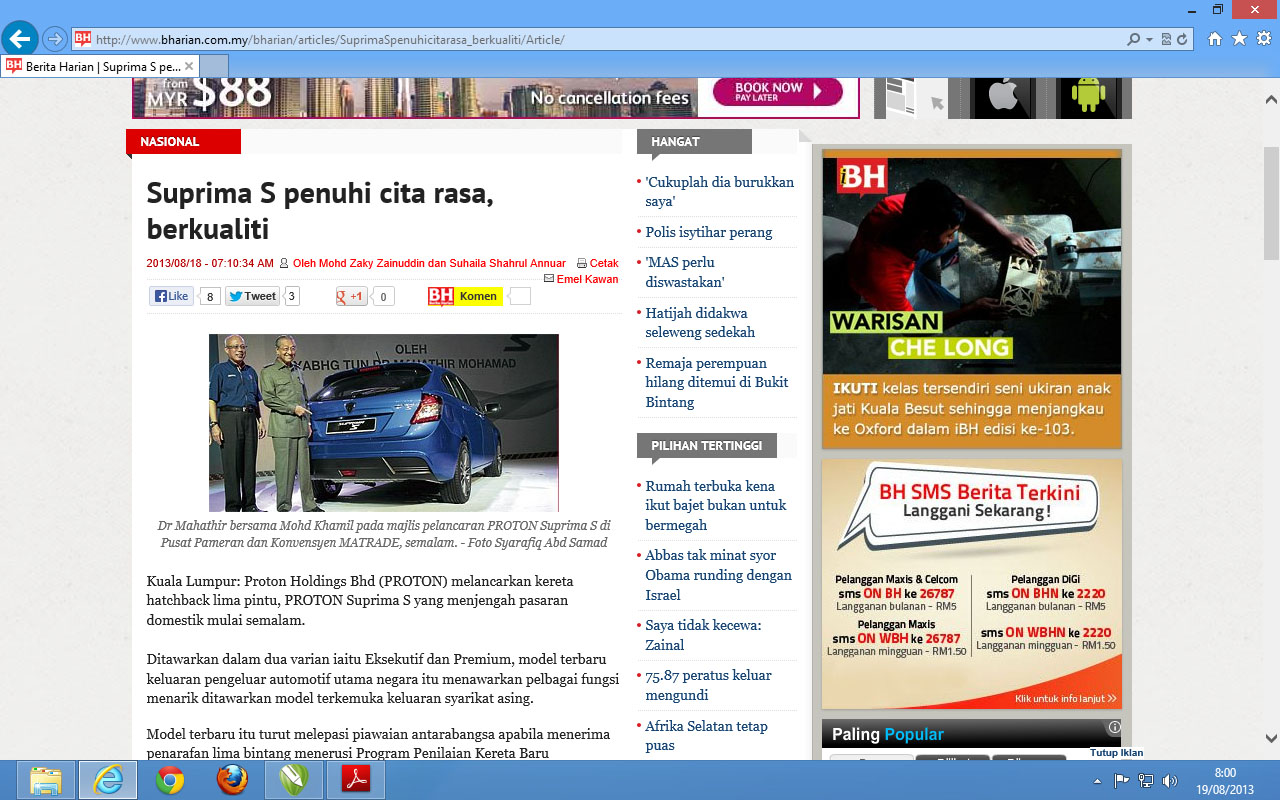The height and width of the screenshot is (800, 1280).
Task: Open "Polis isytihar perang" headline
Action: click(x=709, y=232)
